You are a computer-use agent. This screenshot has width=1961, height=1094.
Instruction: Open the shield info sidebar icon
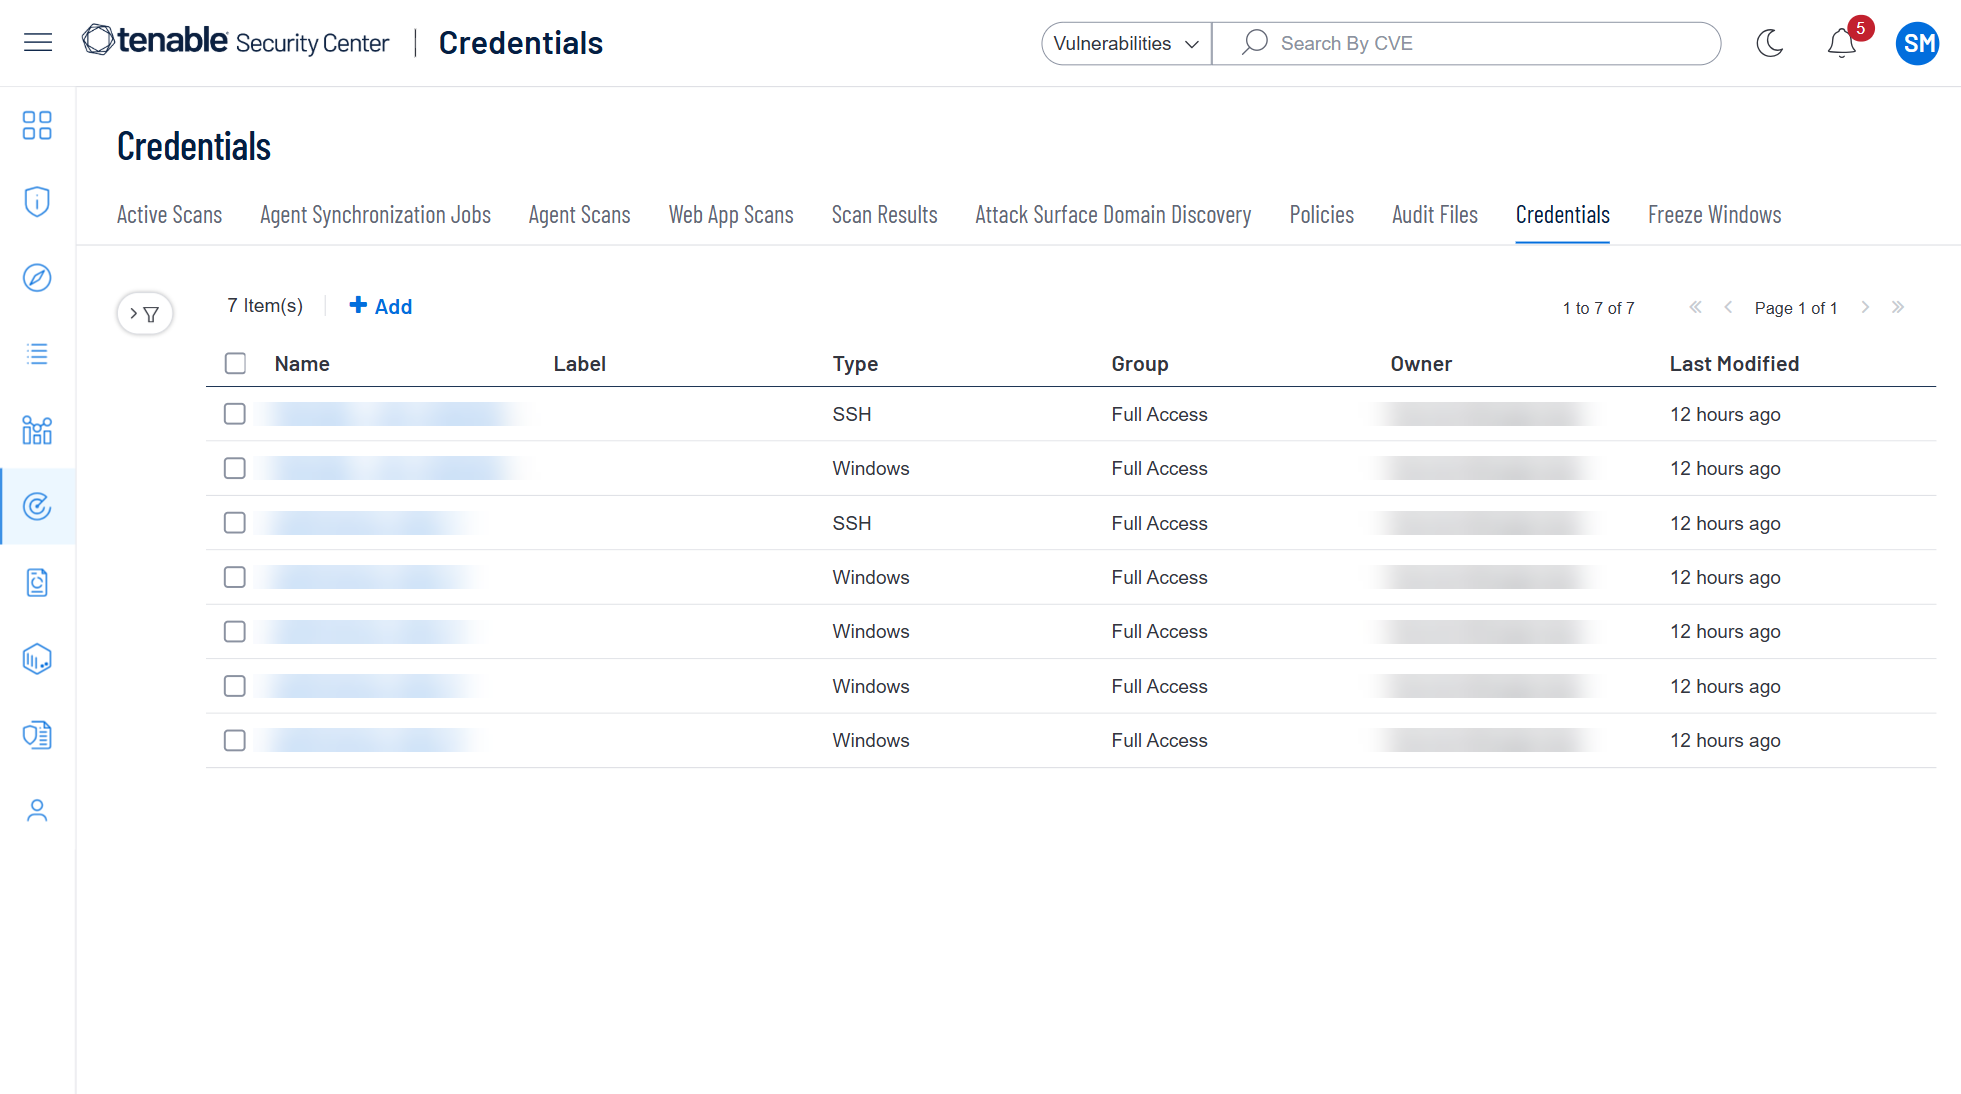pyautogui.click(x=37, y=201)
